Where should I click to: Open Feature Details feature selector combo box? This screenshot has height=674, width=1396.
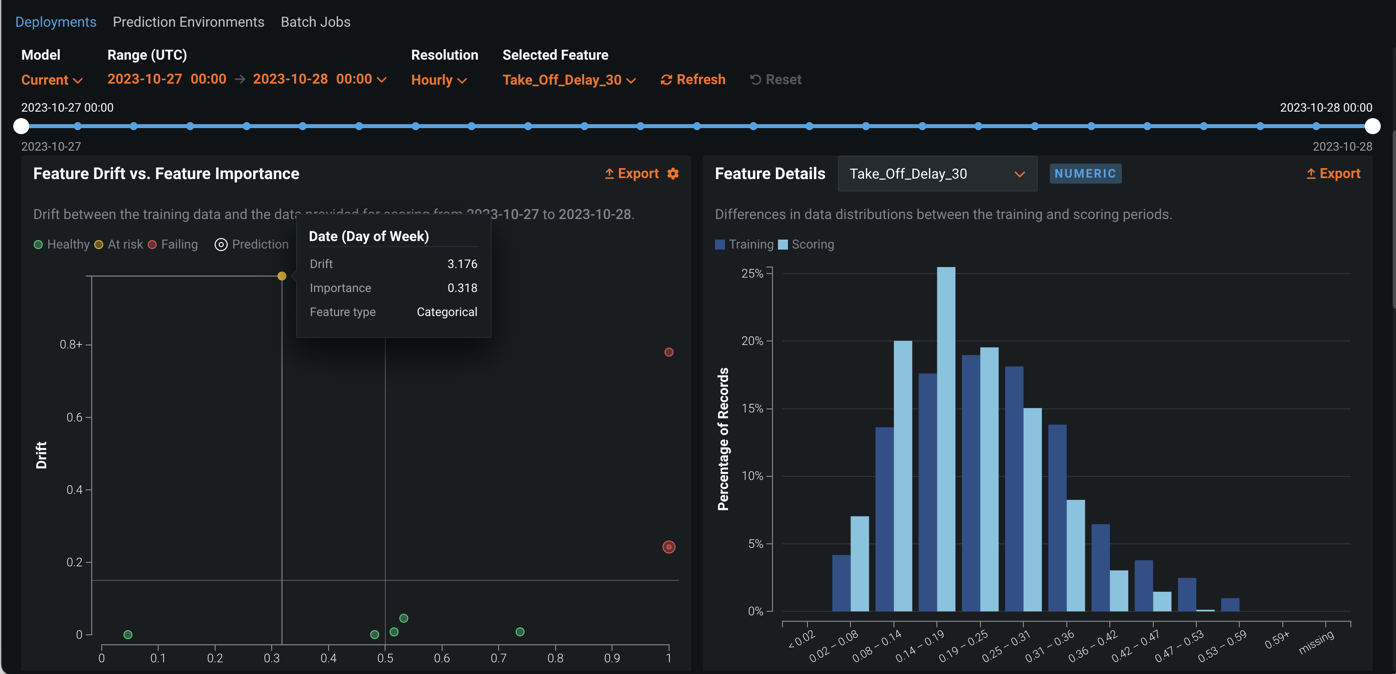tap(936, 174)
